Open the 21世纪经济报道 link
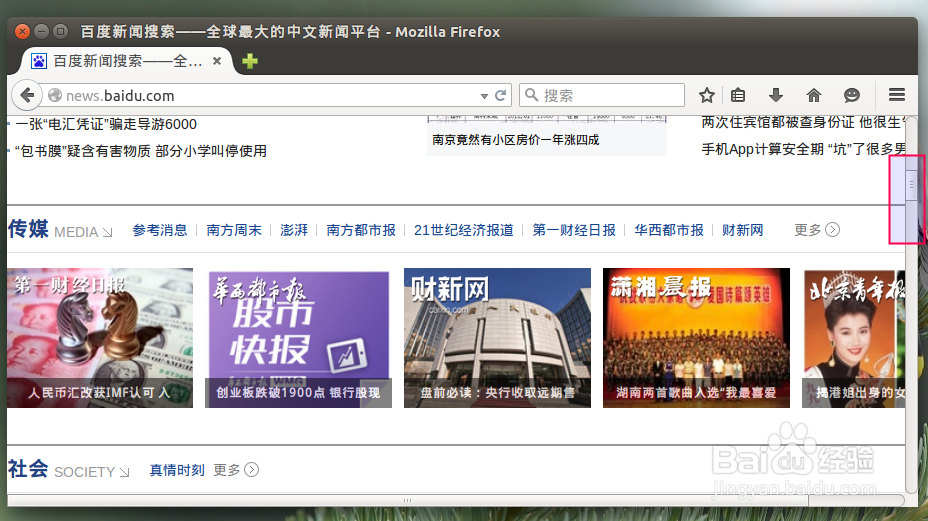 click(x=463, y=230)
